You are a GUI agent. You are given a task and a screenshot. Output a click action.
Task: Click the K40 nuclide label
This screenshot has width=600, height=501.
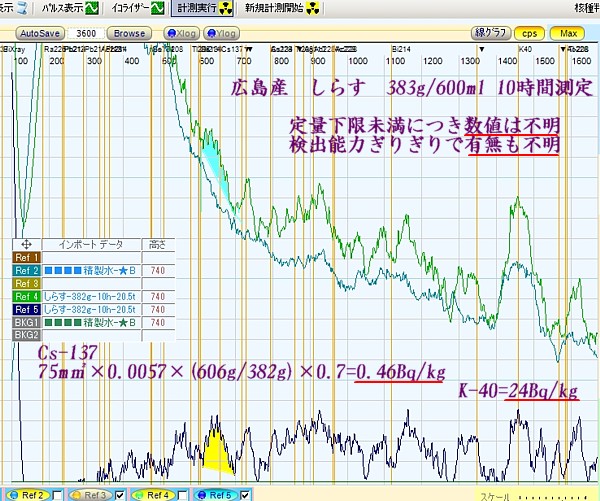(525, 49)
